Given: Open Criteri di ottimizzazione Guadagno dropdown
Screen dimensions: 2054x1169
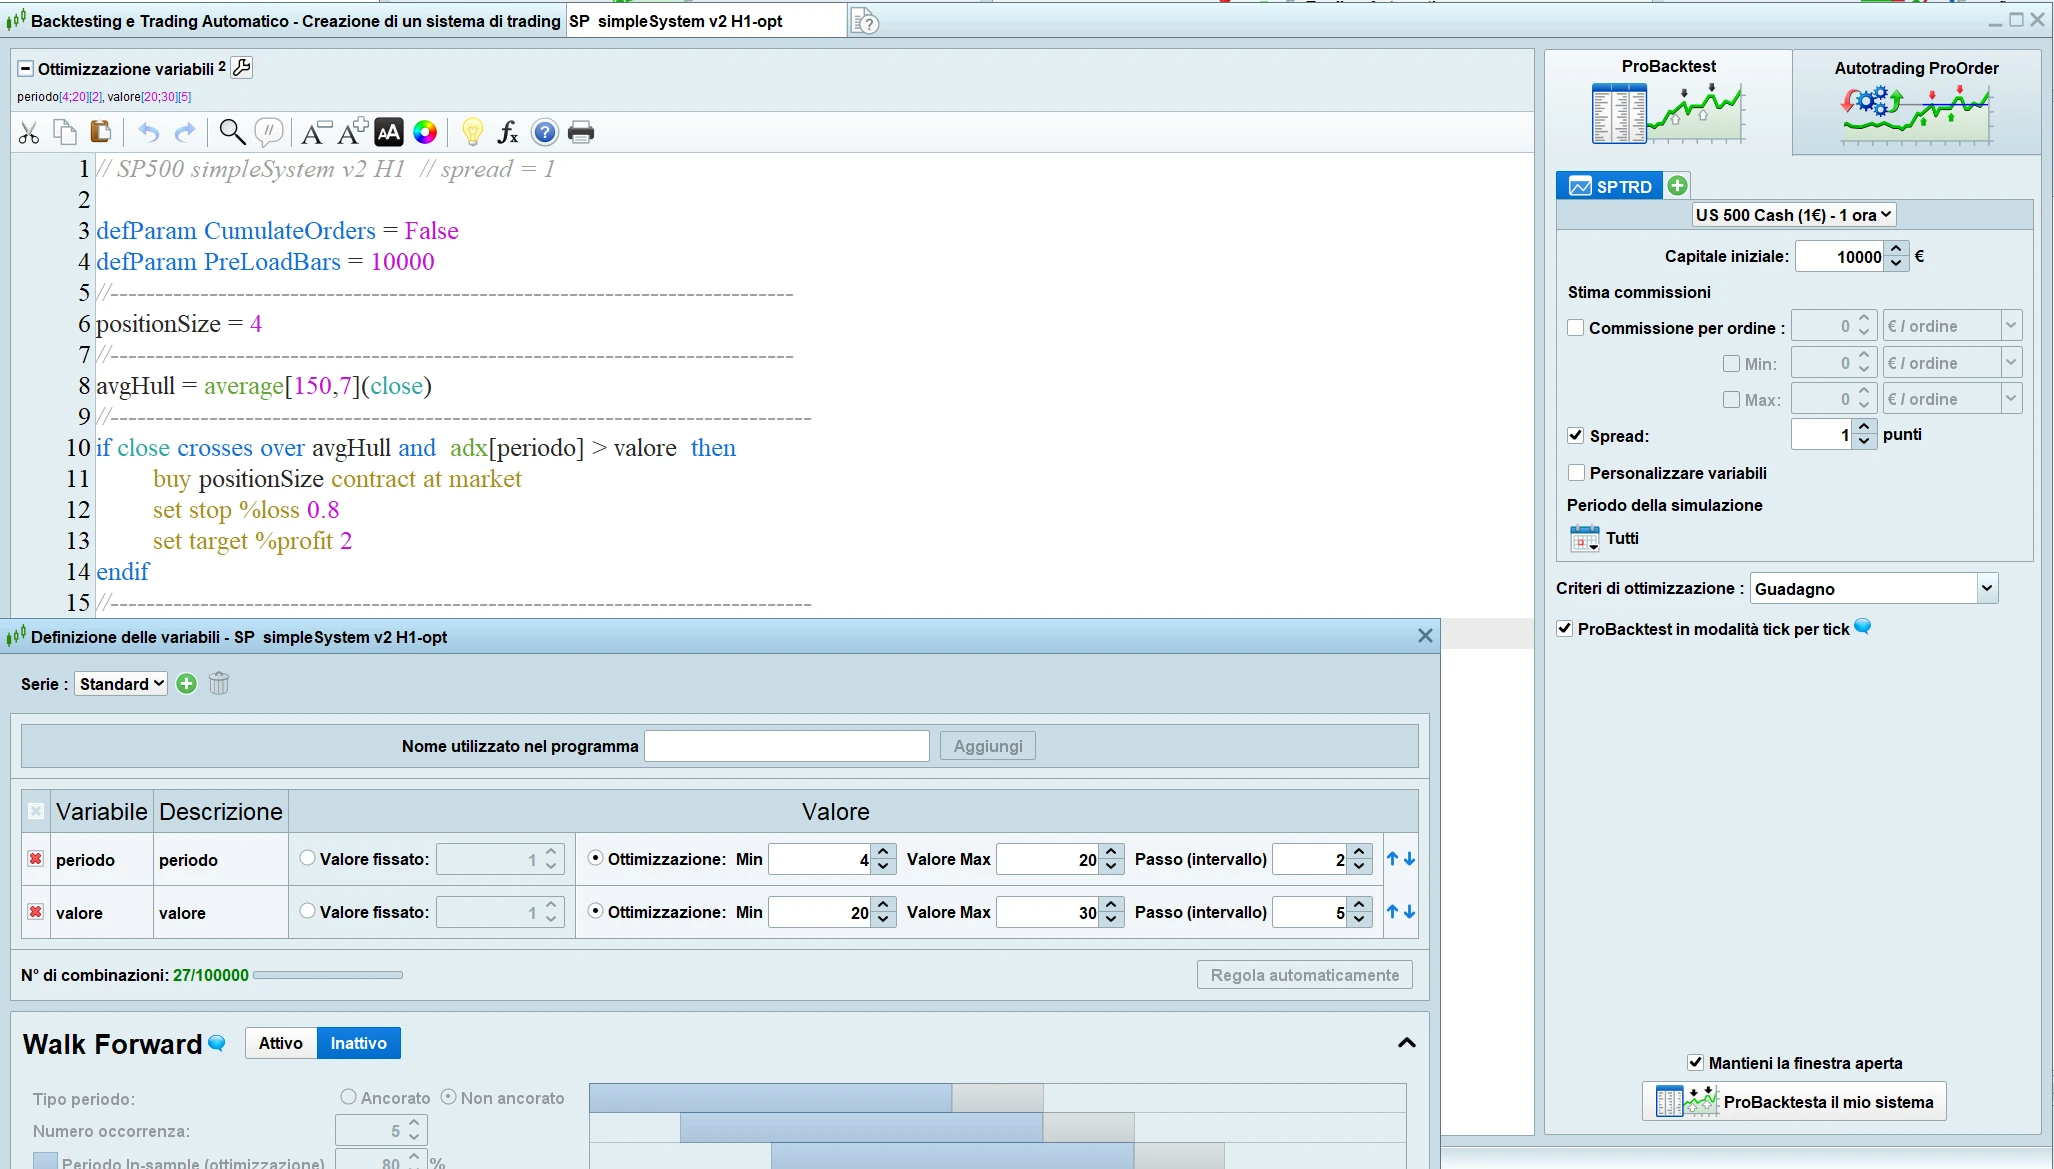Looking at the screenshot, I should click(1874, 589).
